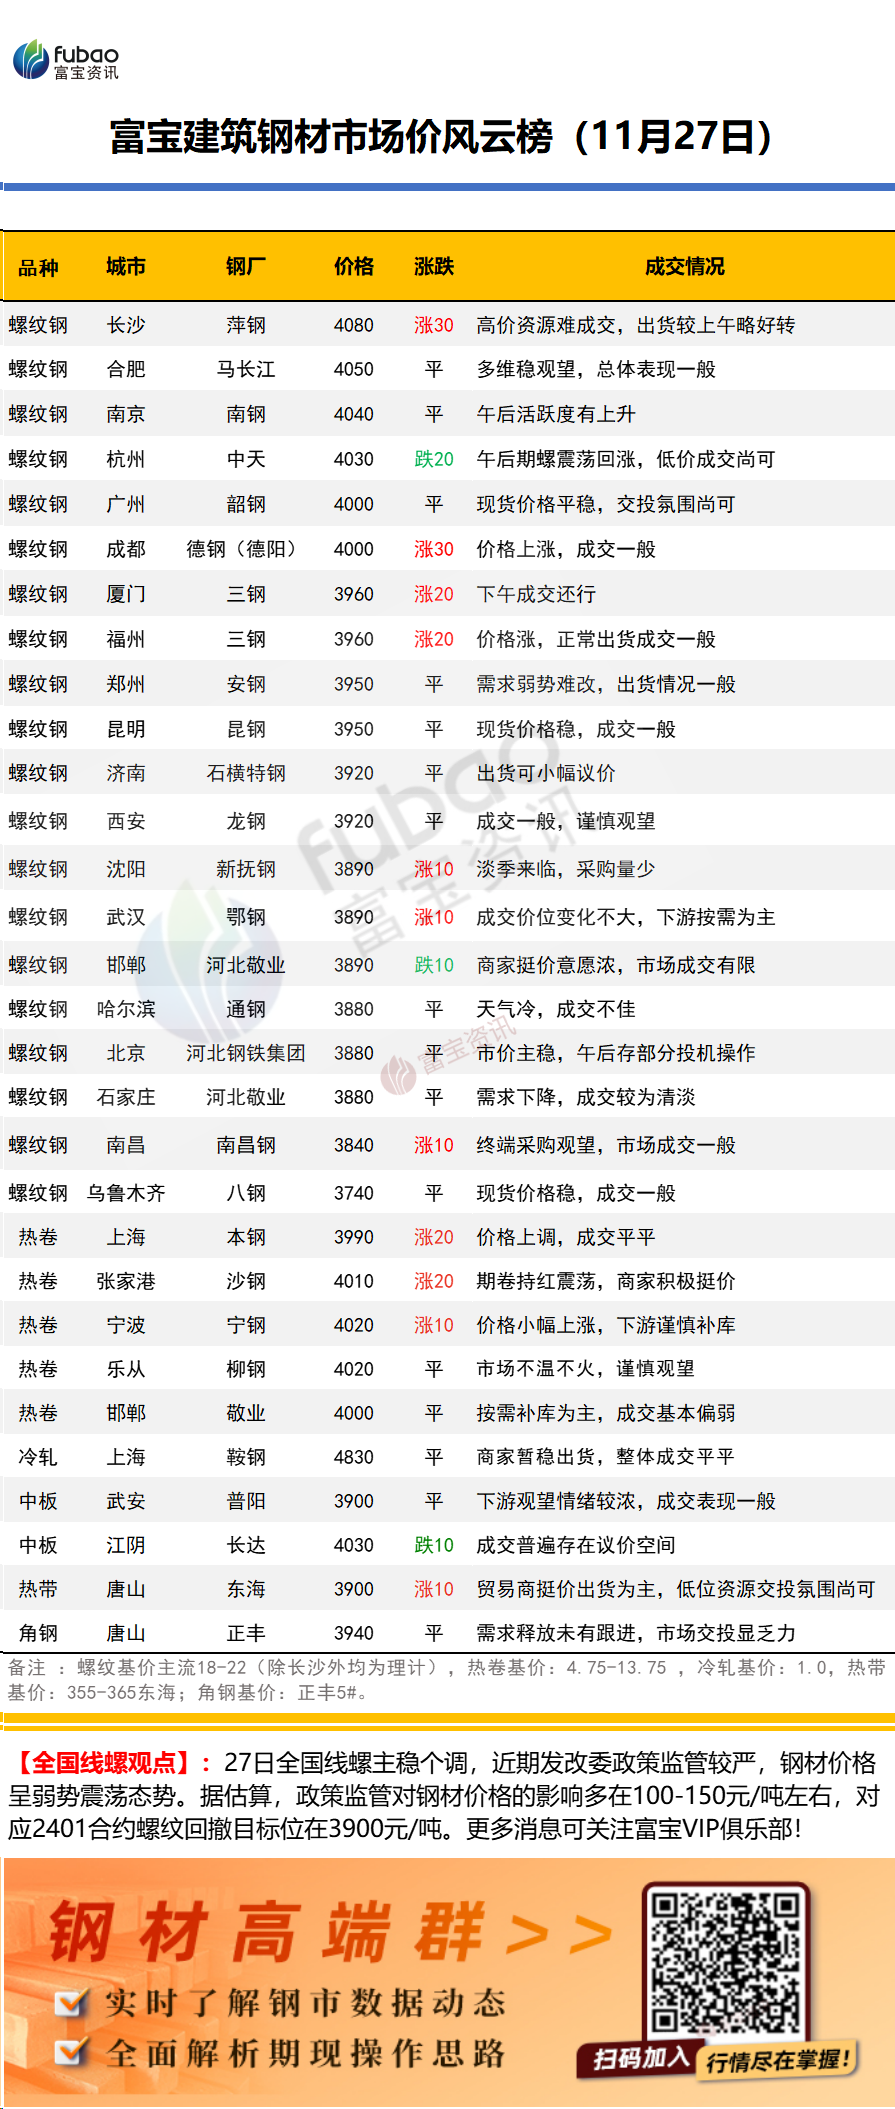
Task: Click 涨30 in the 长沙 row
Action: coord(434,325)
